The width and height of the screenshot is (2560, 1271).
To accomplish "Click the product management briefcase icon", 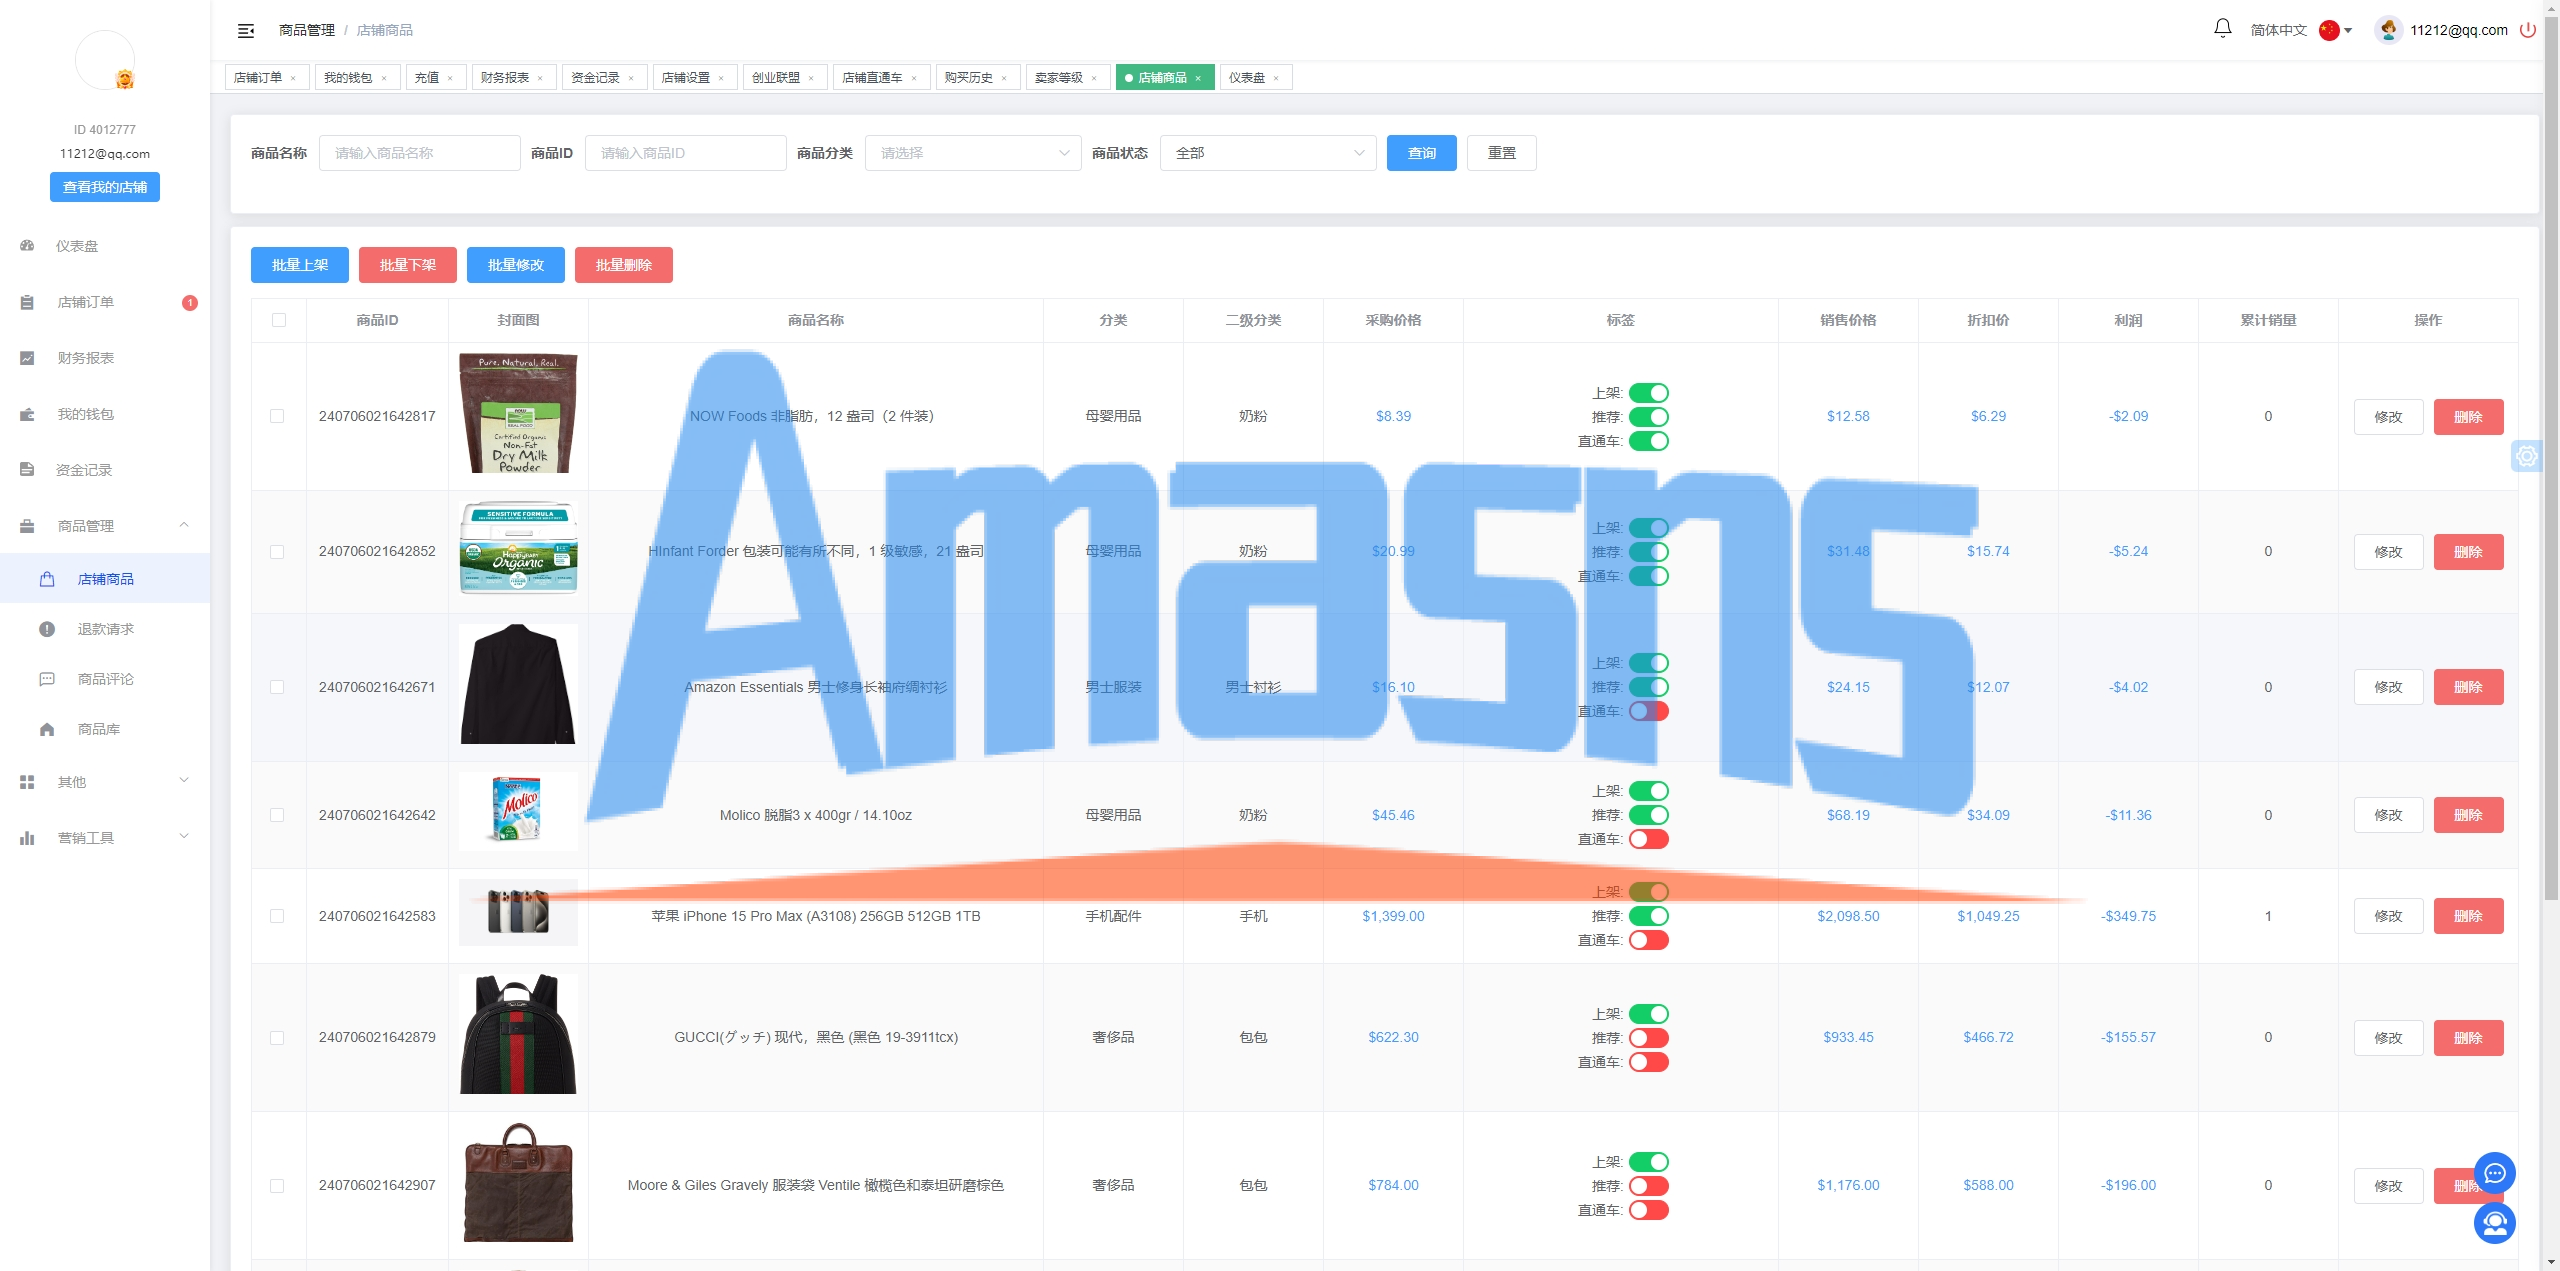I will [x=27, y=526].
